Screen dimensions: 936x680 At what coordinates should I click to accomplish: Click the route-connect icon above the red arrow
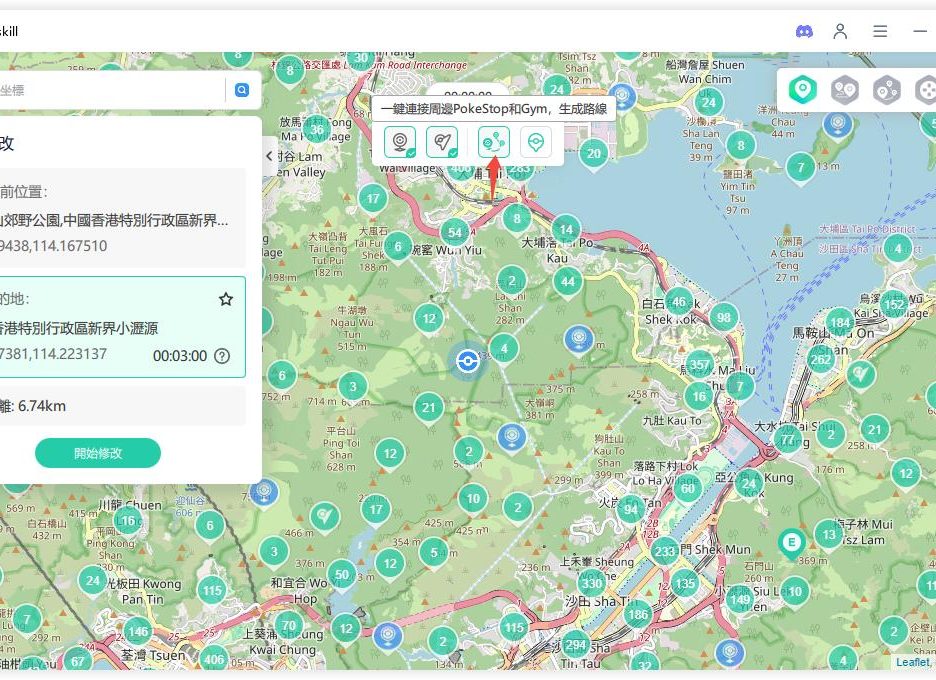coord(493,143)
